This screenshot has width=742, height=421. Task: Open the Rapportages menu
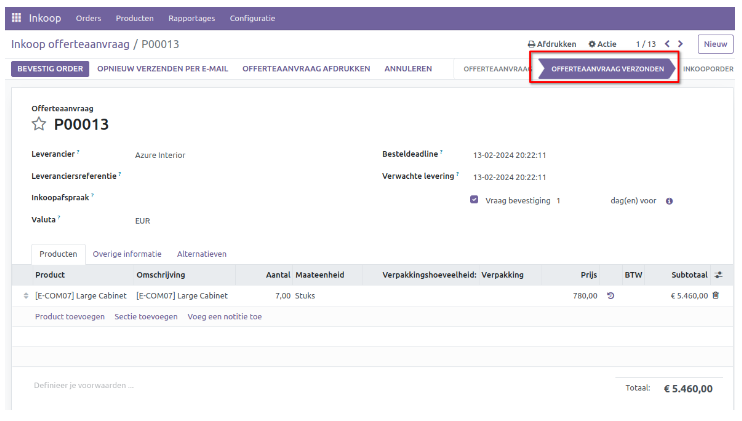pos(189,18)
